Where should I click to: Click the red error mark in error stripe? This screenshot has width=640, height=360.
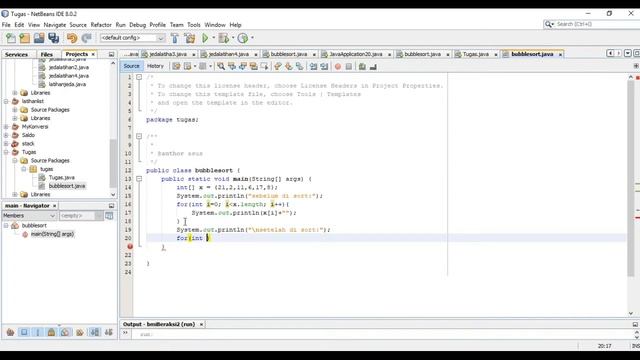tap(637, 218)
